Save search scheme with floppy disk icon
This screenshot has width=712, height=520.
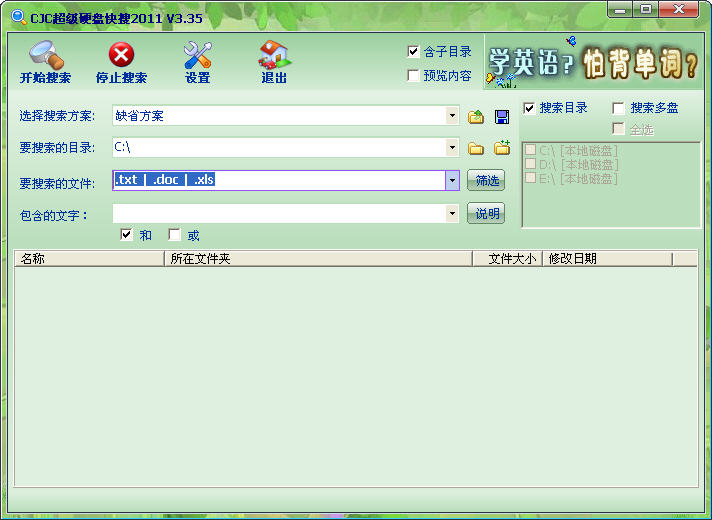click(502, 117)
